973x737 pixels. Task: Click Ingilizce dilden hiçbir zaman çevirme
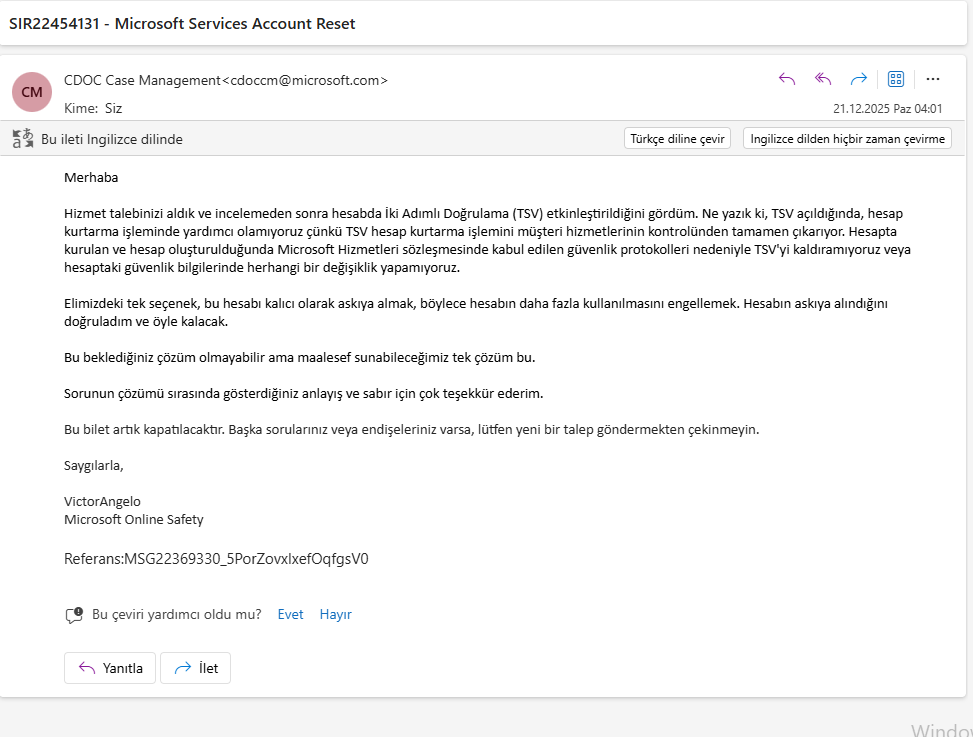pos(847,138)
